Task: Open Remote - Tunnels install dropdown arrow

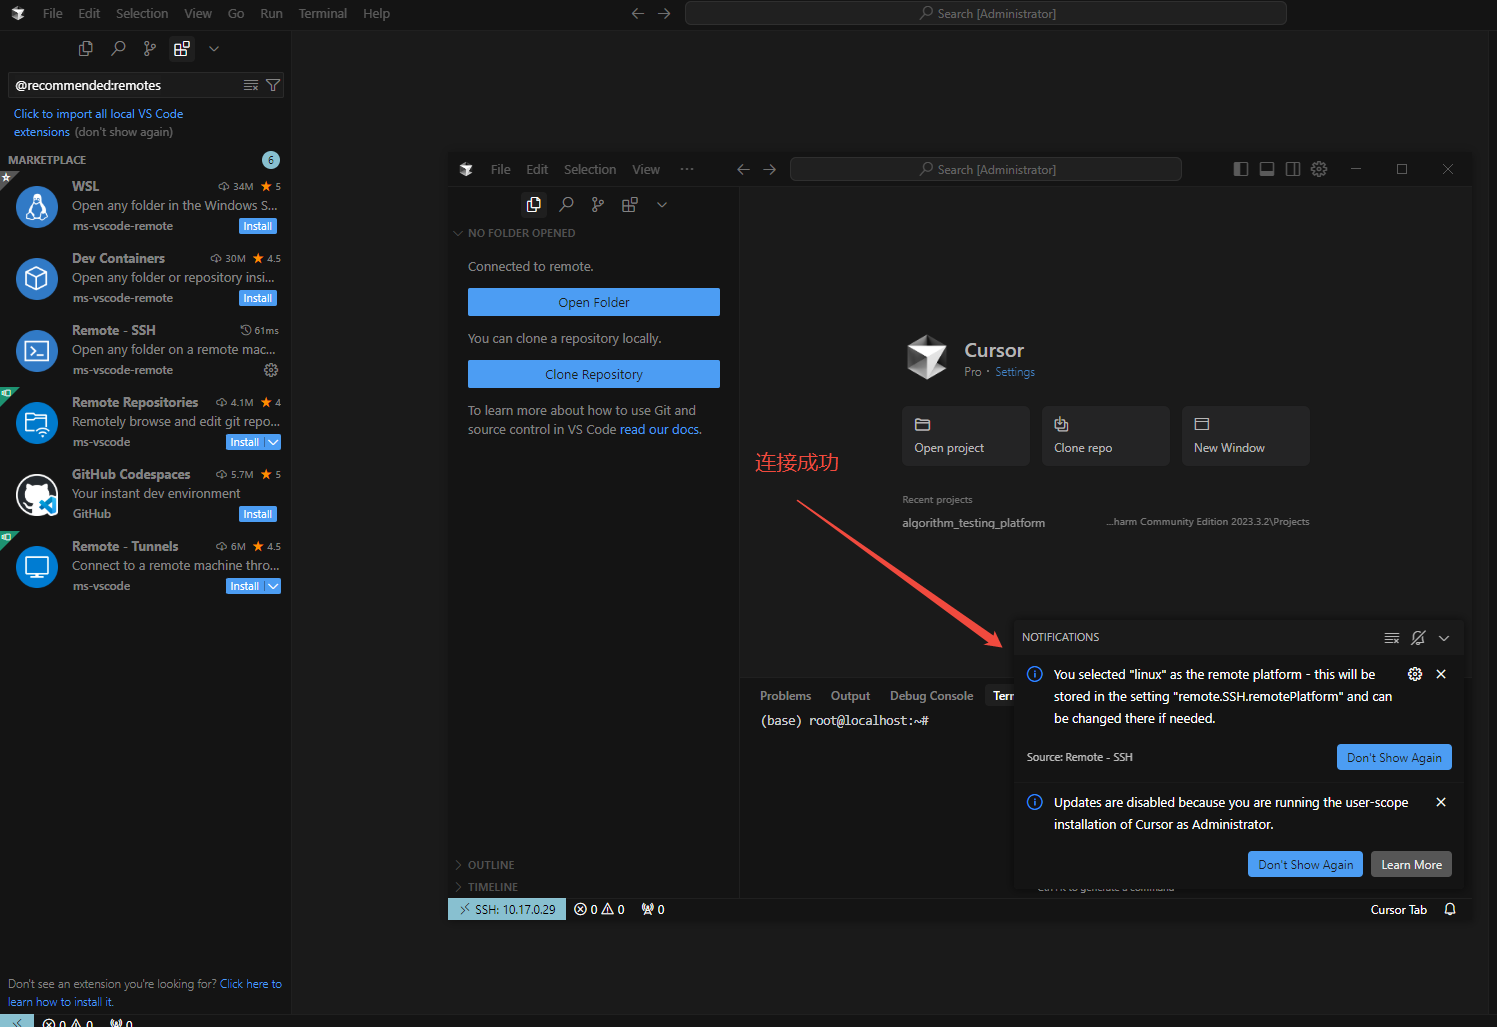Action: point(273,586)
